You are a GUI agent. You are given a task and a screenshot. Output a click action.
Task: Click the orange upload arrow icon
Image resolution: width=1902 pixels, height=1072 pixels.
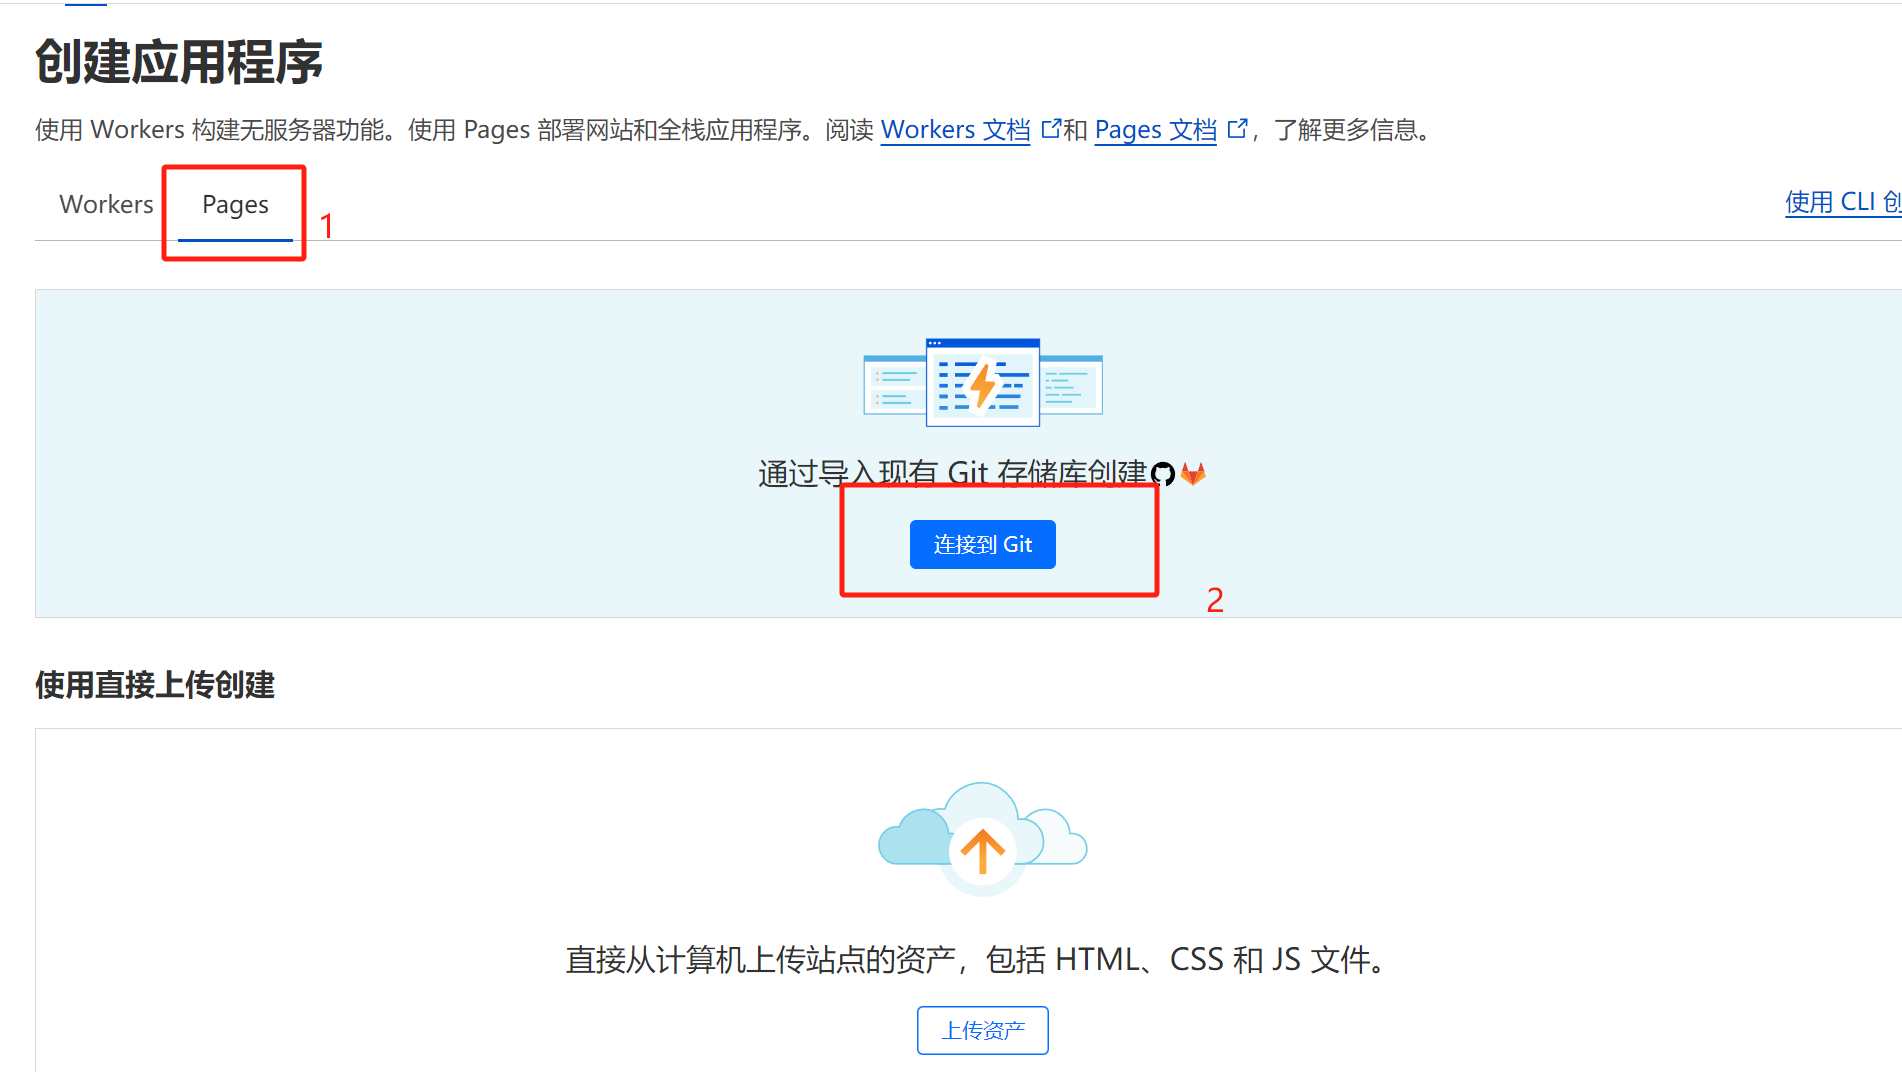coord(982,850)
